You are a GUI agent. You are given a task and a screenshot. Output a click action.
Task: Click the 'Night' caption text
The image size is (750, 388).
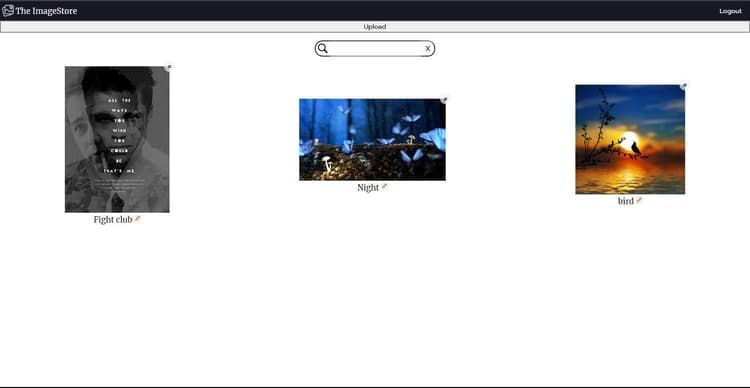[368, 188]
